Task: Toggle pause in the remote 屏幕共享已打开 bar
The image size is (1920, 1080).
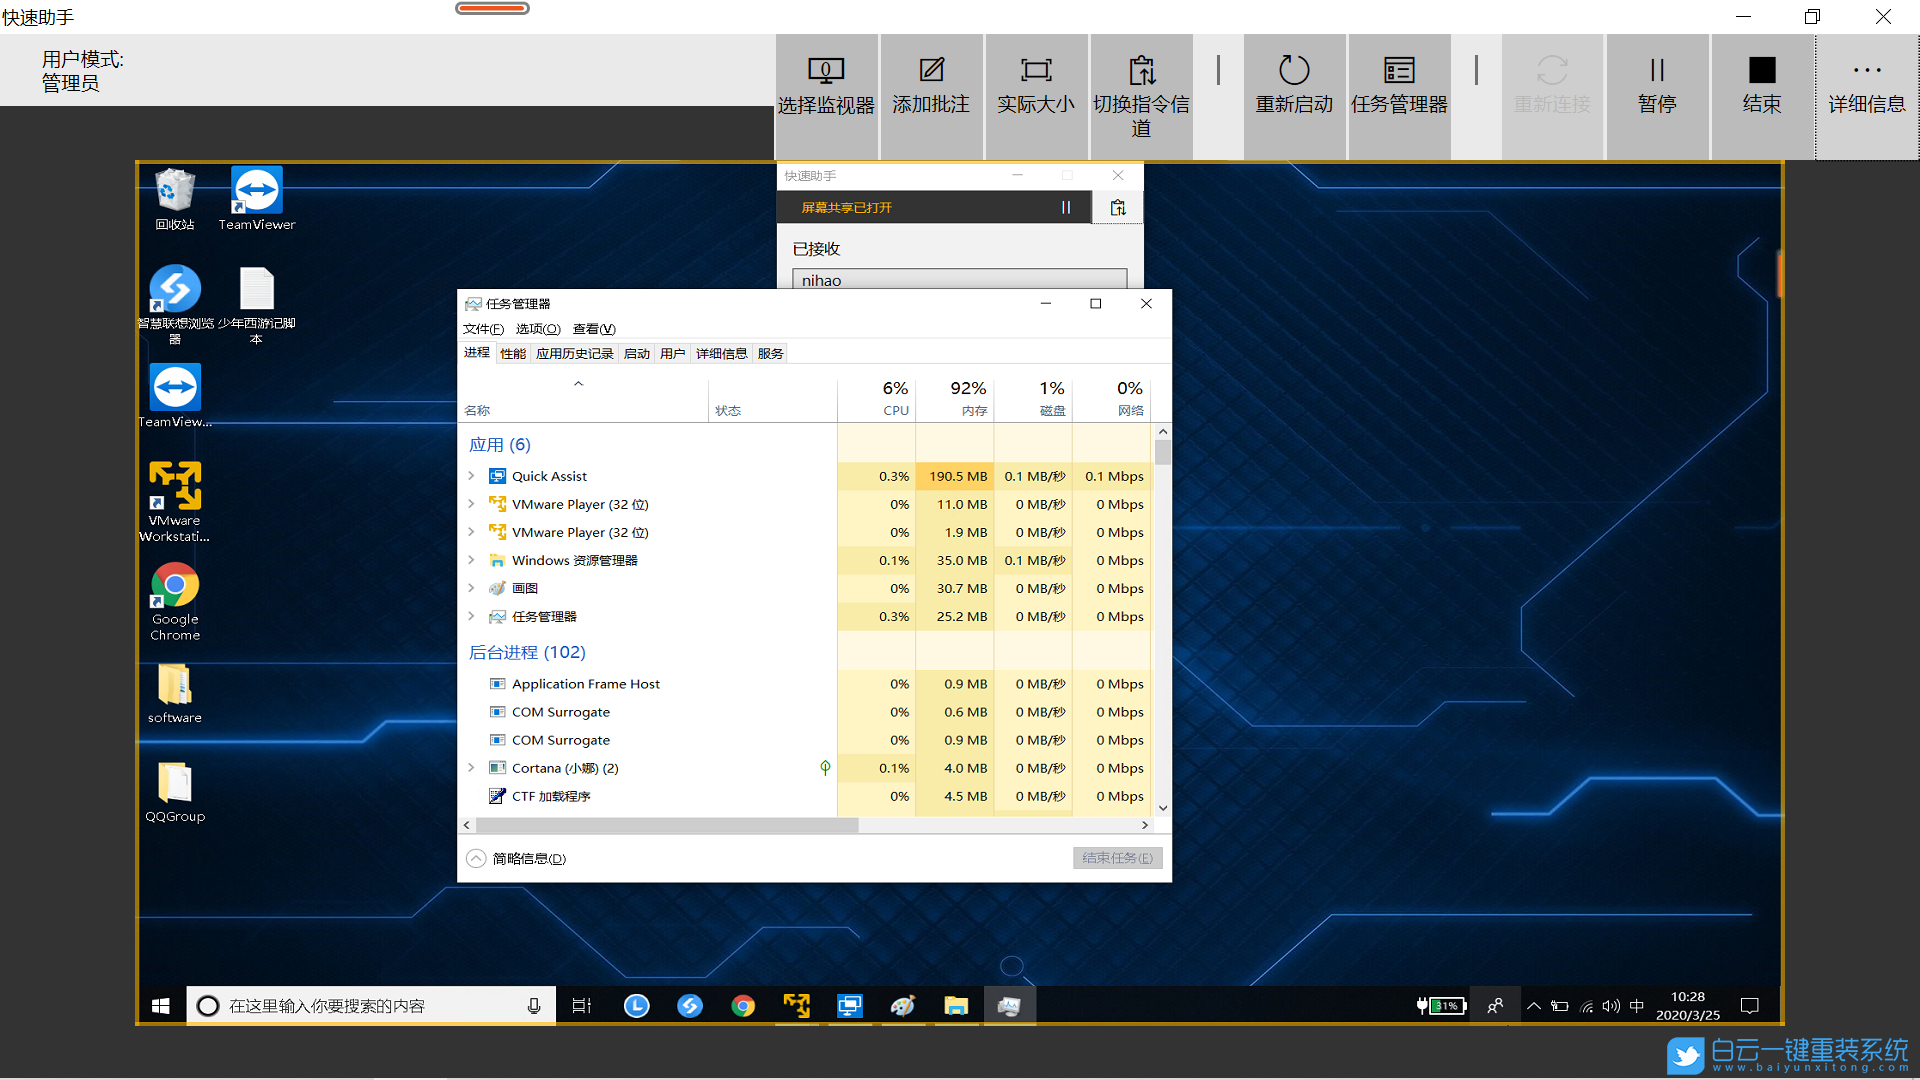Action: tap(1066, 207)
